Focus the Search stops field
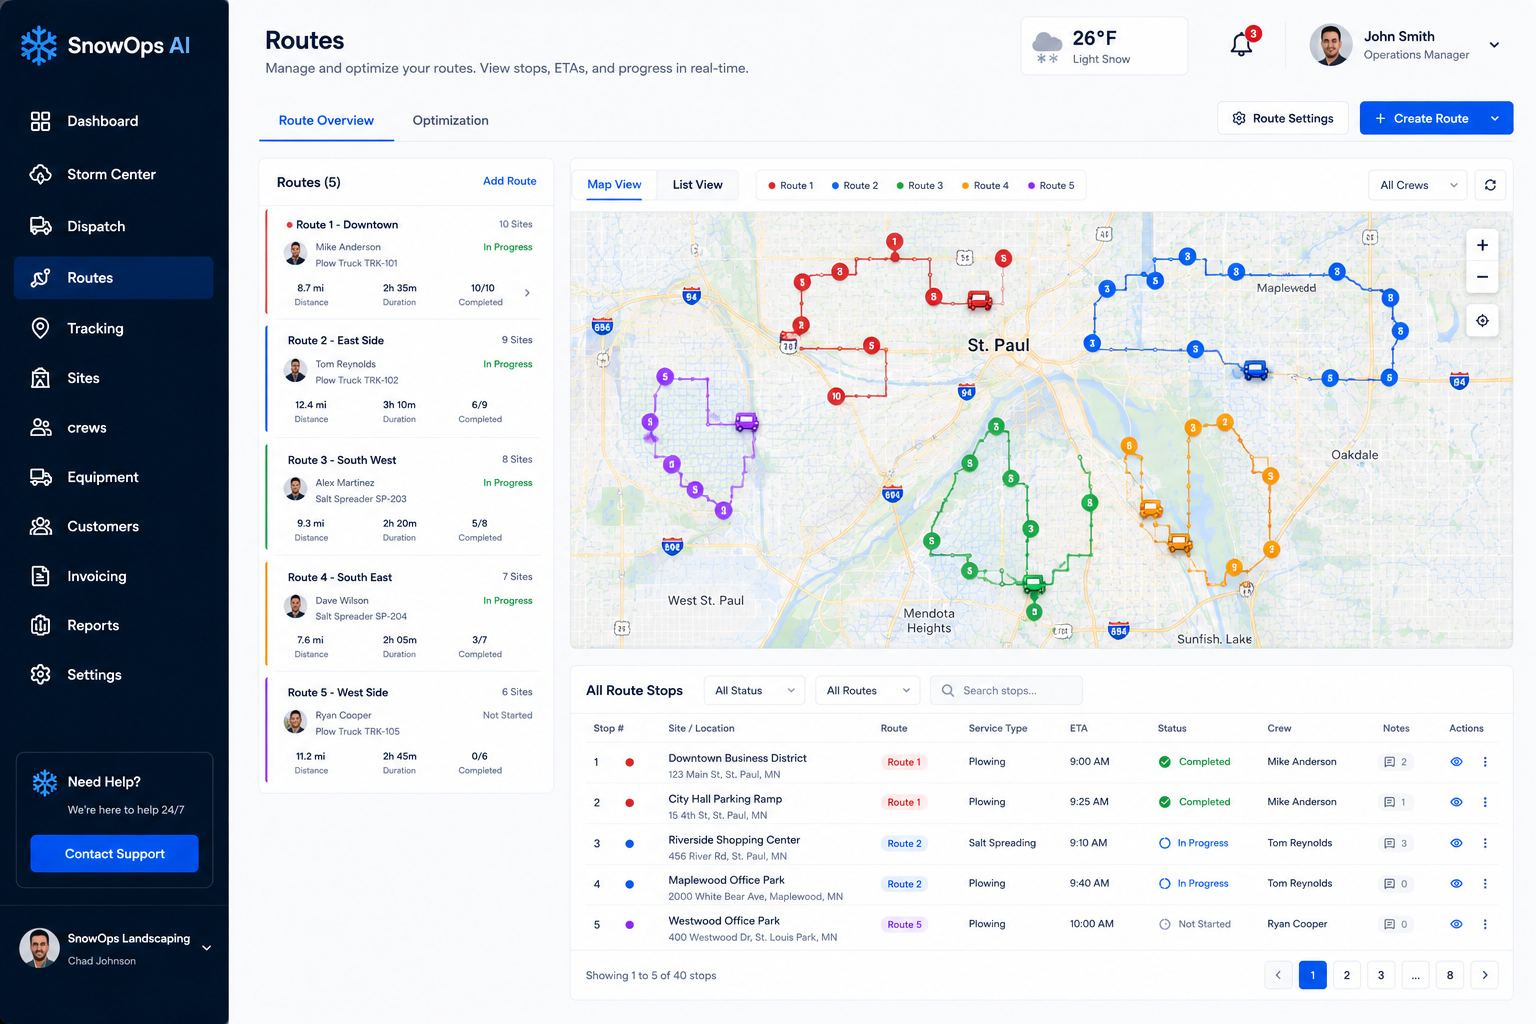Image resolution: width=1536 pixels, height=1024 pixels. click(x=1006, y=690)
